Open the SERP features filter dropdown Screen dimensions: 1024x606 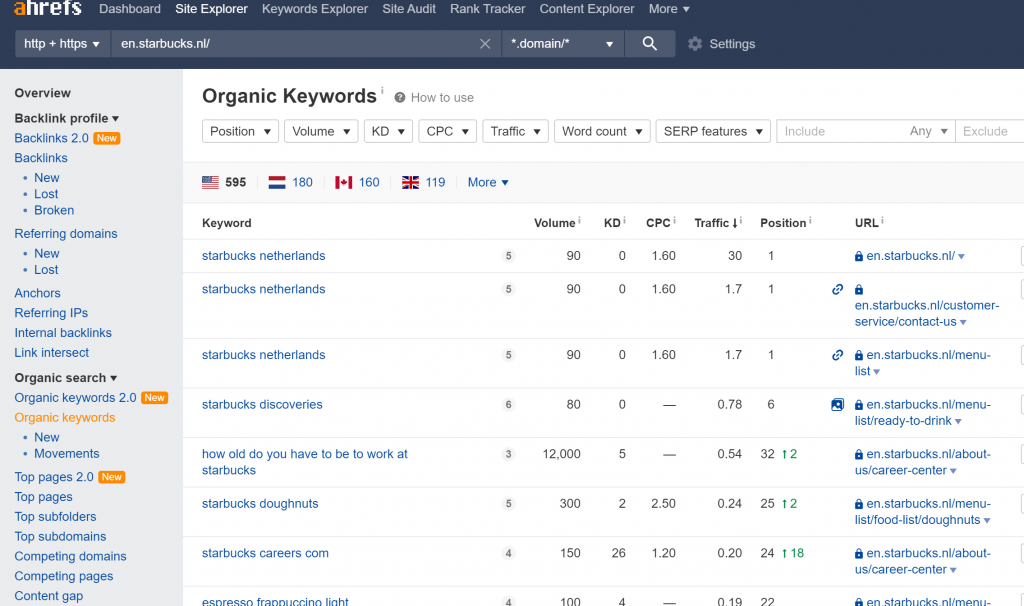[713, 131]
